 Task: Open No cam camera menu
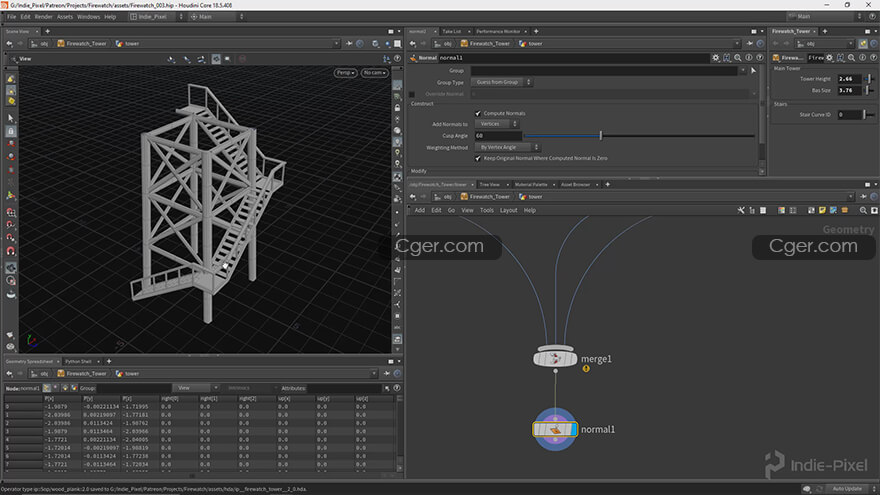click(374, 72)
